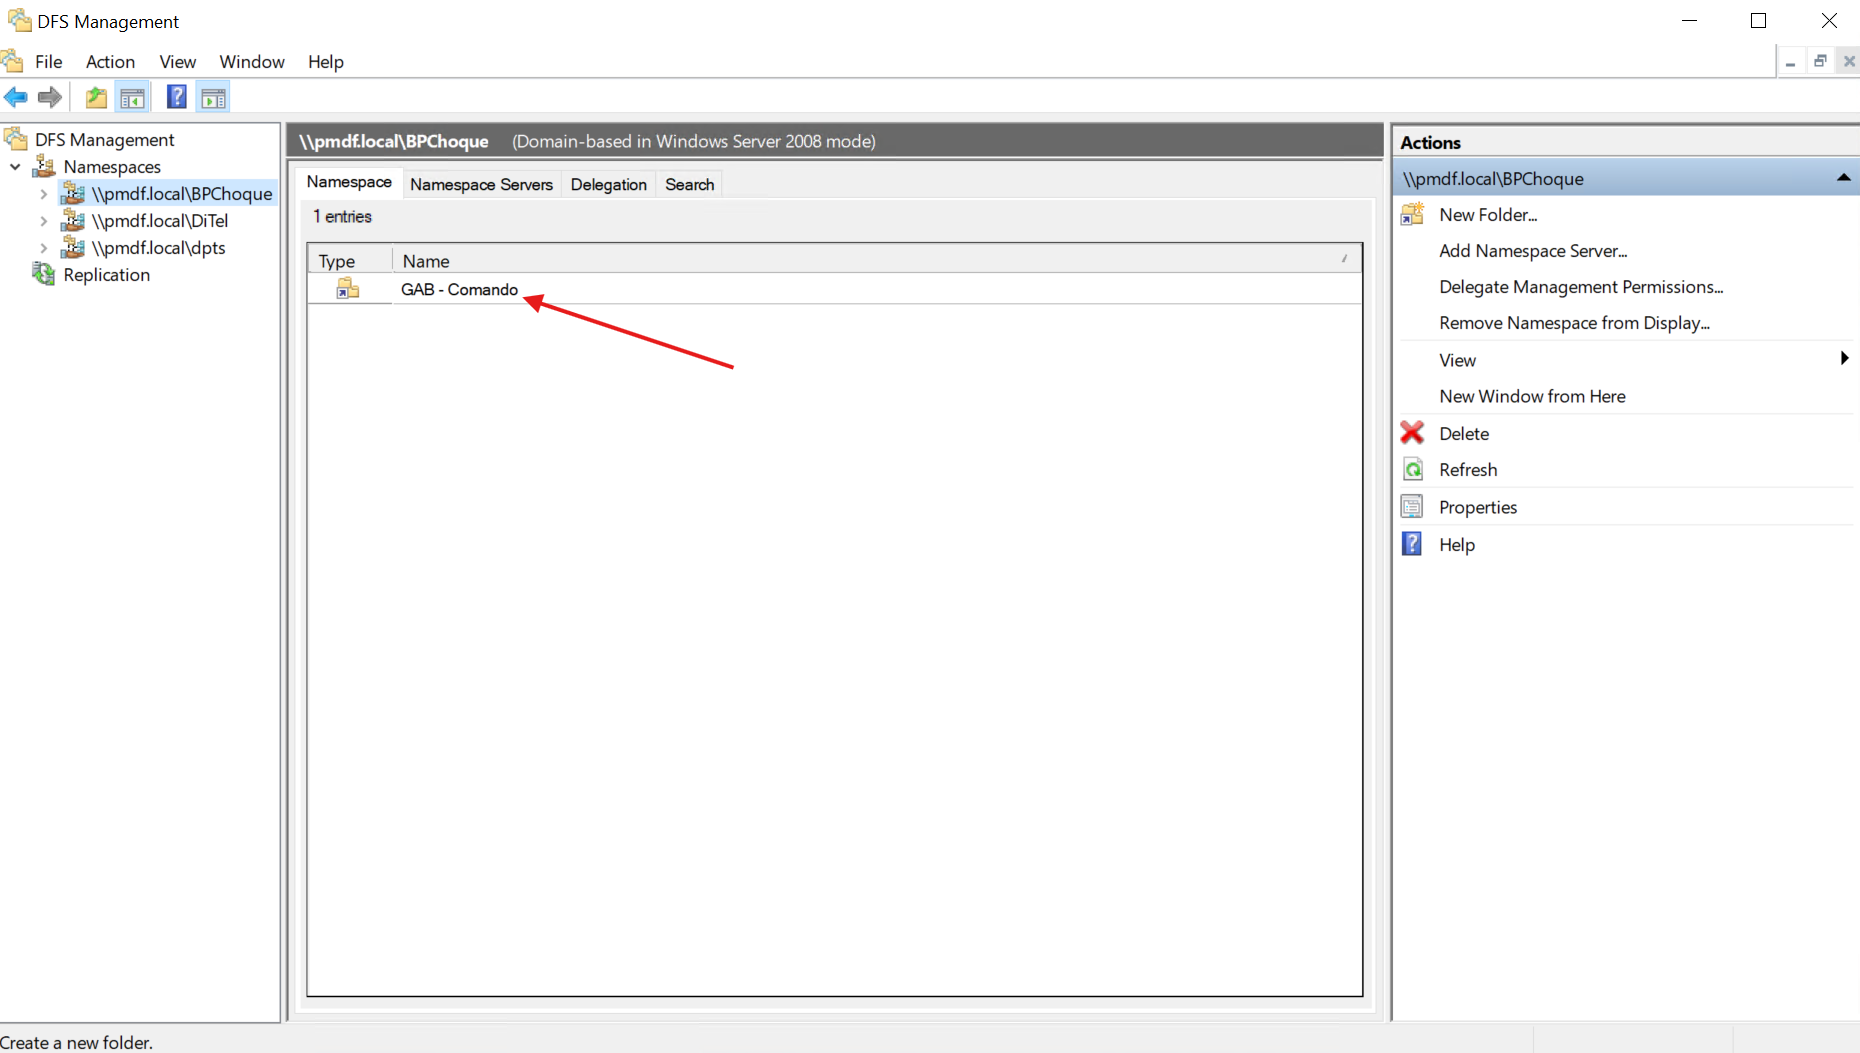
Task: Collapse the BPChoque actions section arrow
Action: tap(1843, 178)
